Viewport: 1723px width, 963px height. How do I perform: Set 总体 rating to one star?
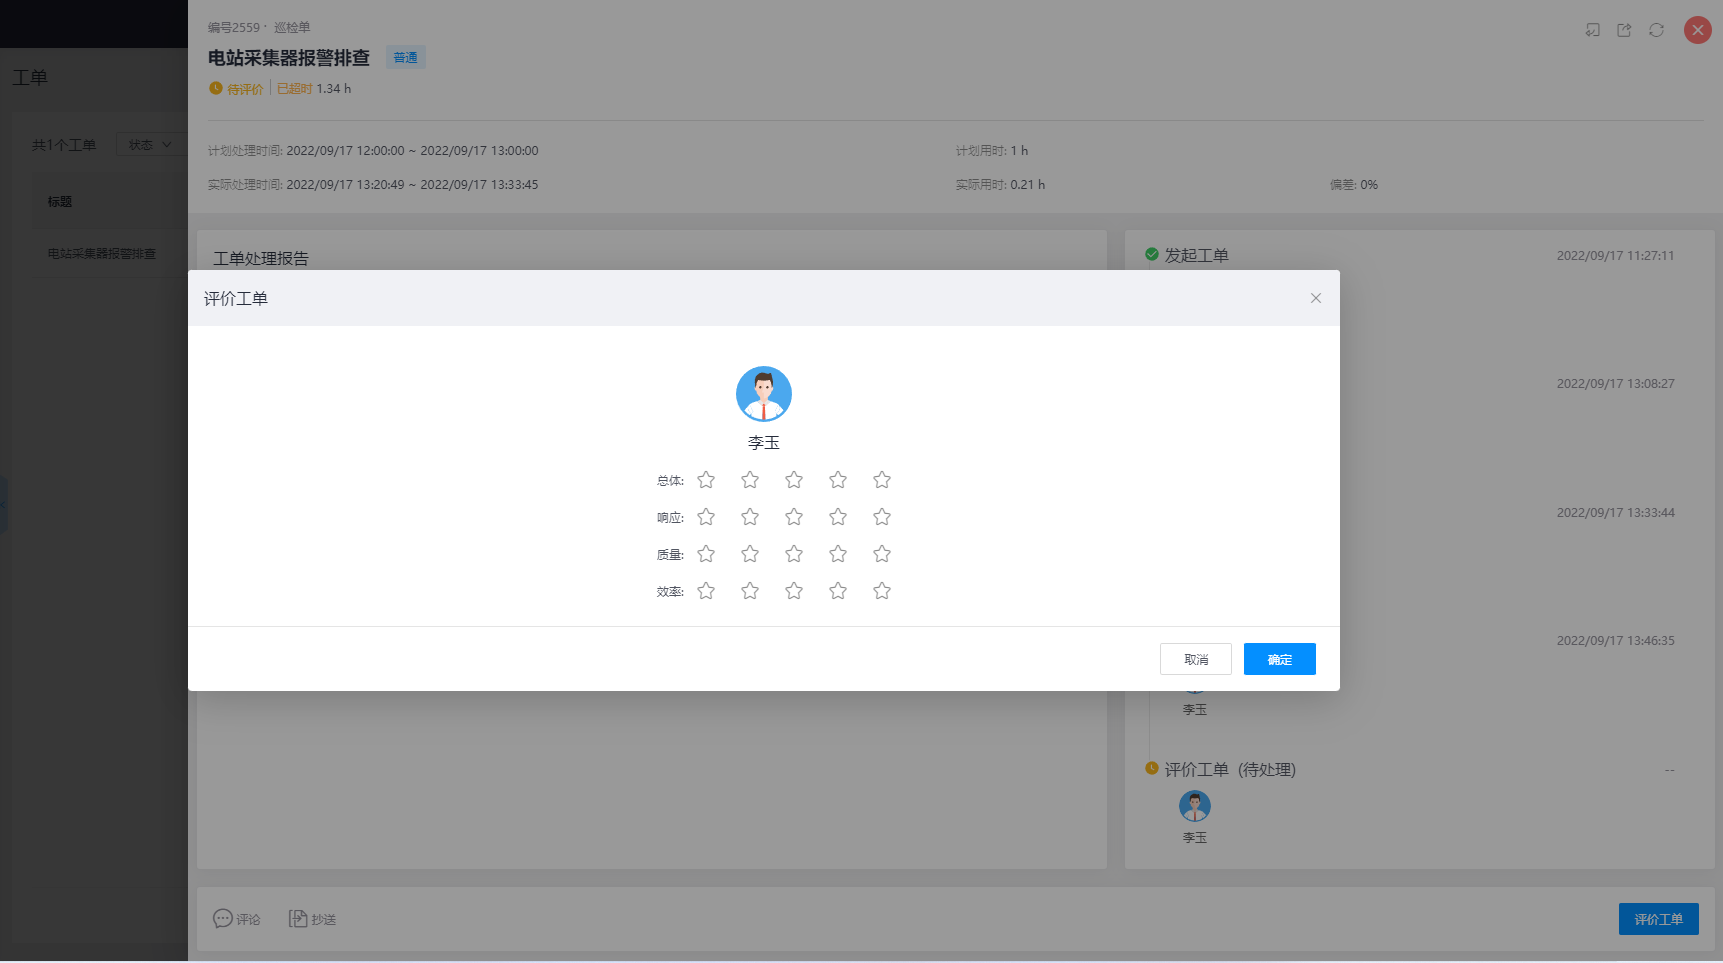tap(706, 480)
